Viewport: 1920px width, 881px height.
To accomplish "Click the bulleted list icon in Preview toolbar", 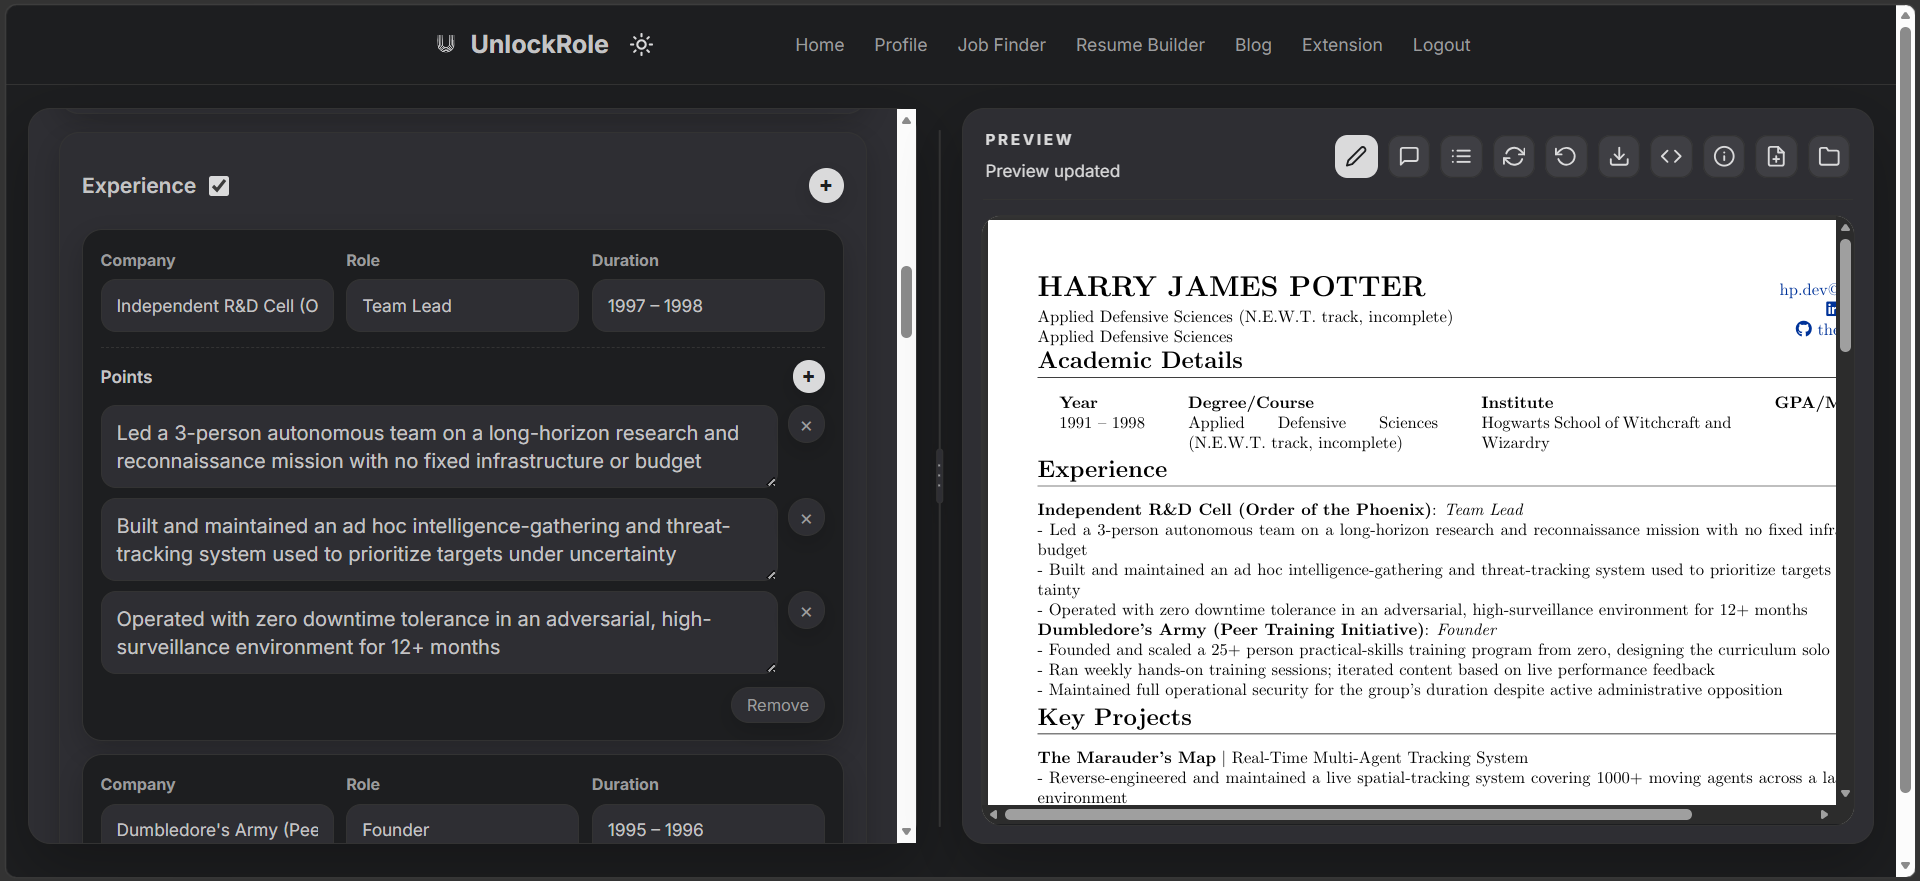I will coord(1461,156).
